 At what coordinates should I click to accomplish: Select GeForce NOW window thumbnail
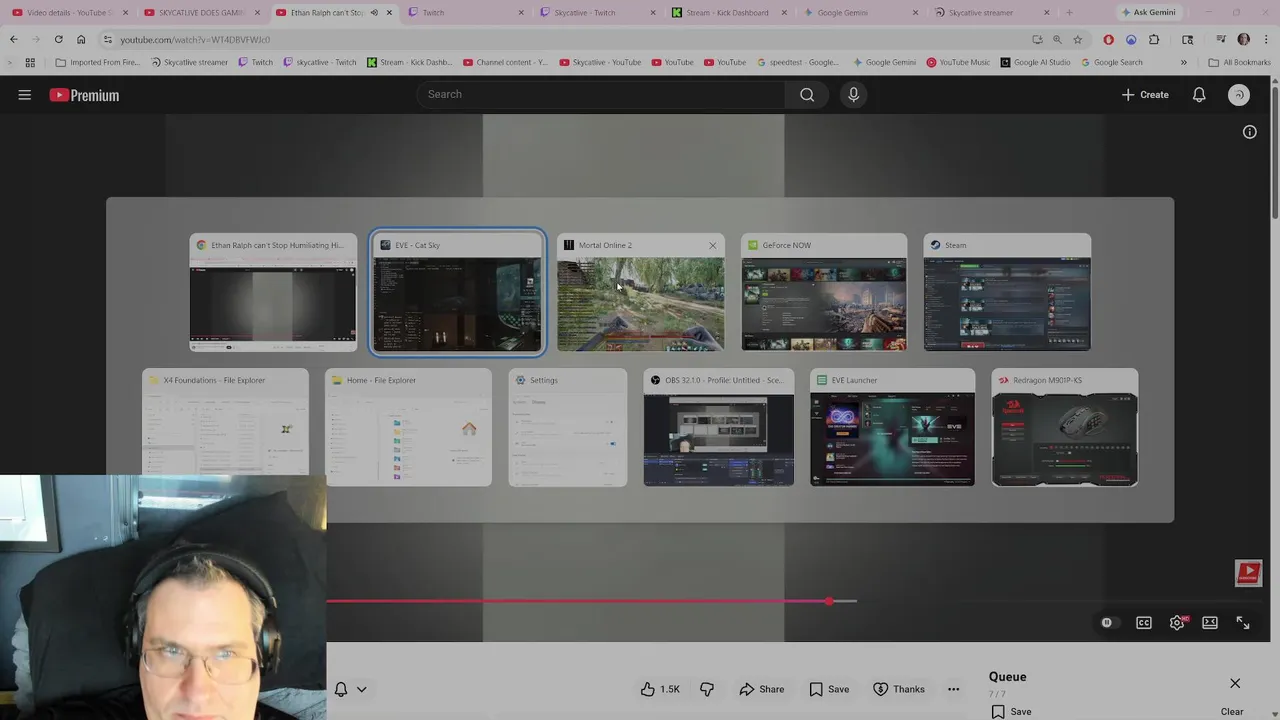point(824,293)
